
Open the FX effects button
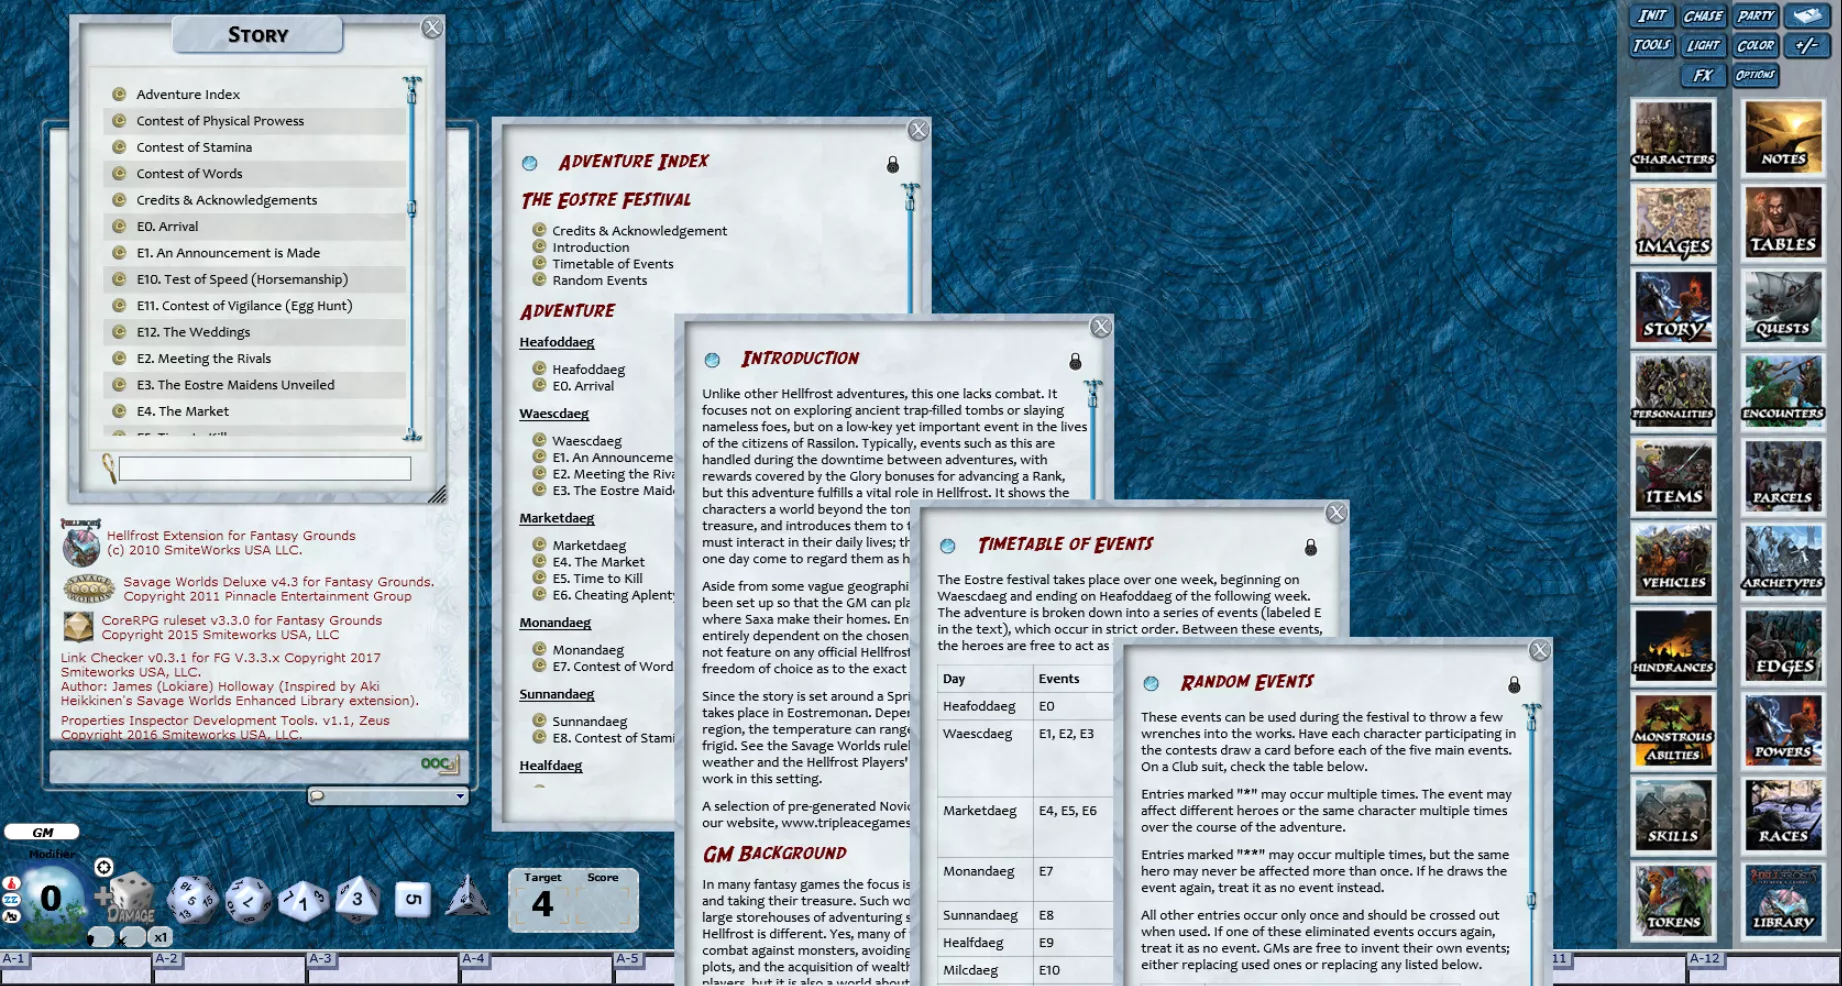(1703, 75)
